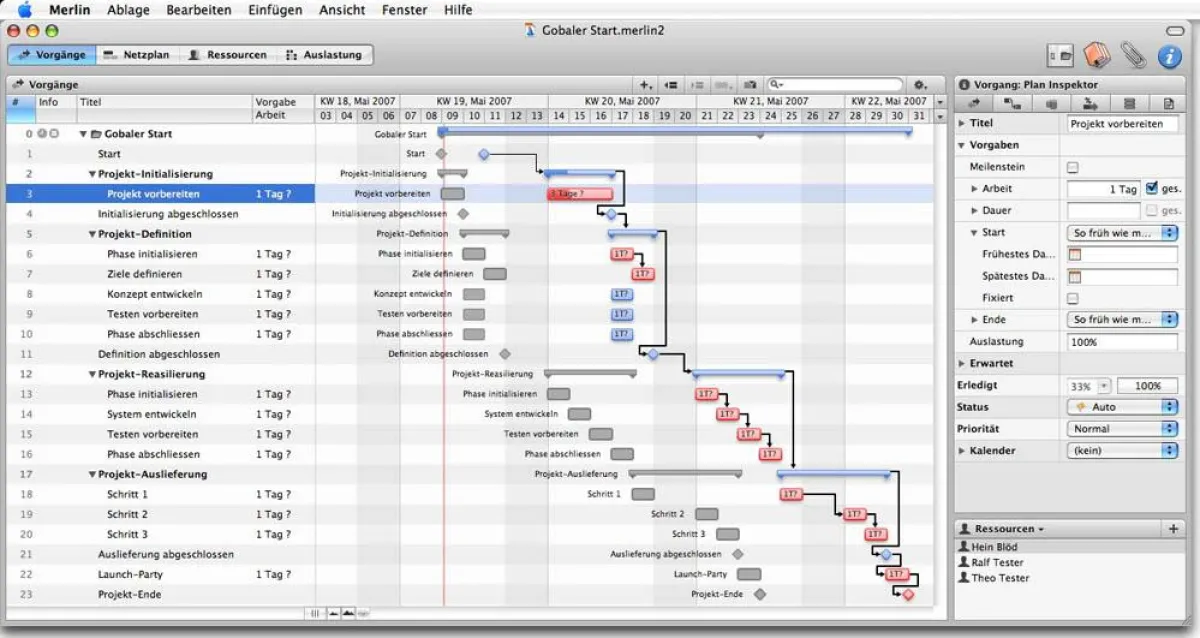Uncheck the Arbeit ges. checkbox
The width and height of the screenshot is (1200, 638).
pyautogui.click(x=1152, y=188)
